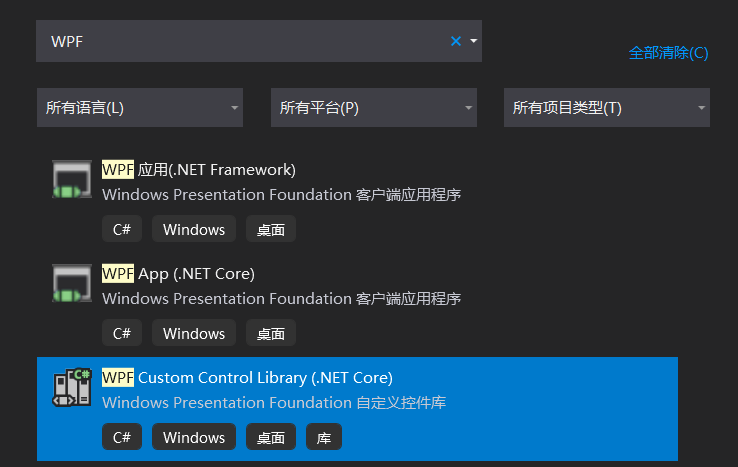Click the description under WPF 应用(.NET Framework)

[281, 194]
